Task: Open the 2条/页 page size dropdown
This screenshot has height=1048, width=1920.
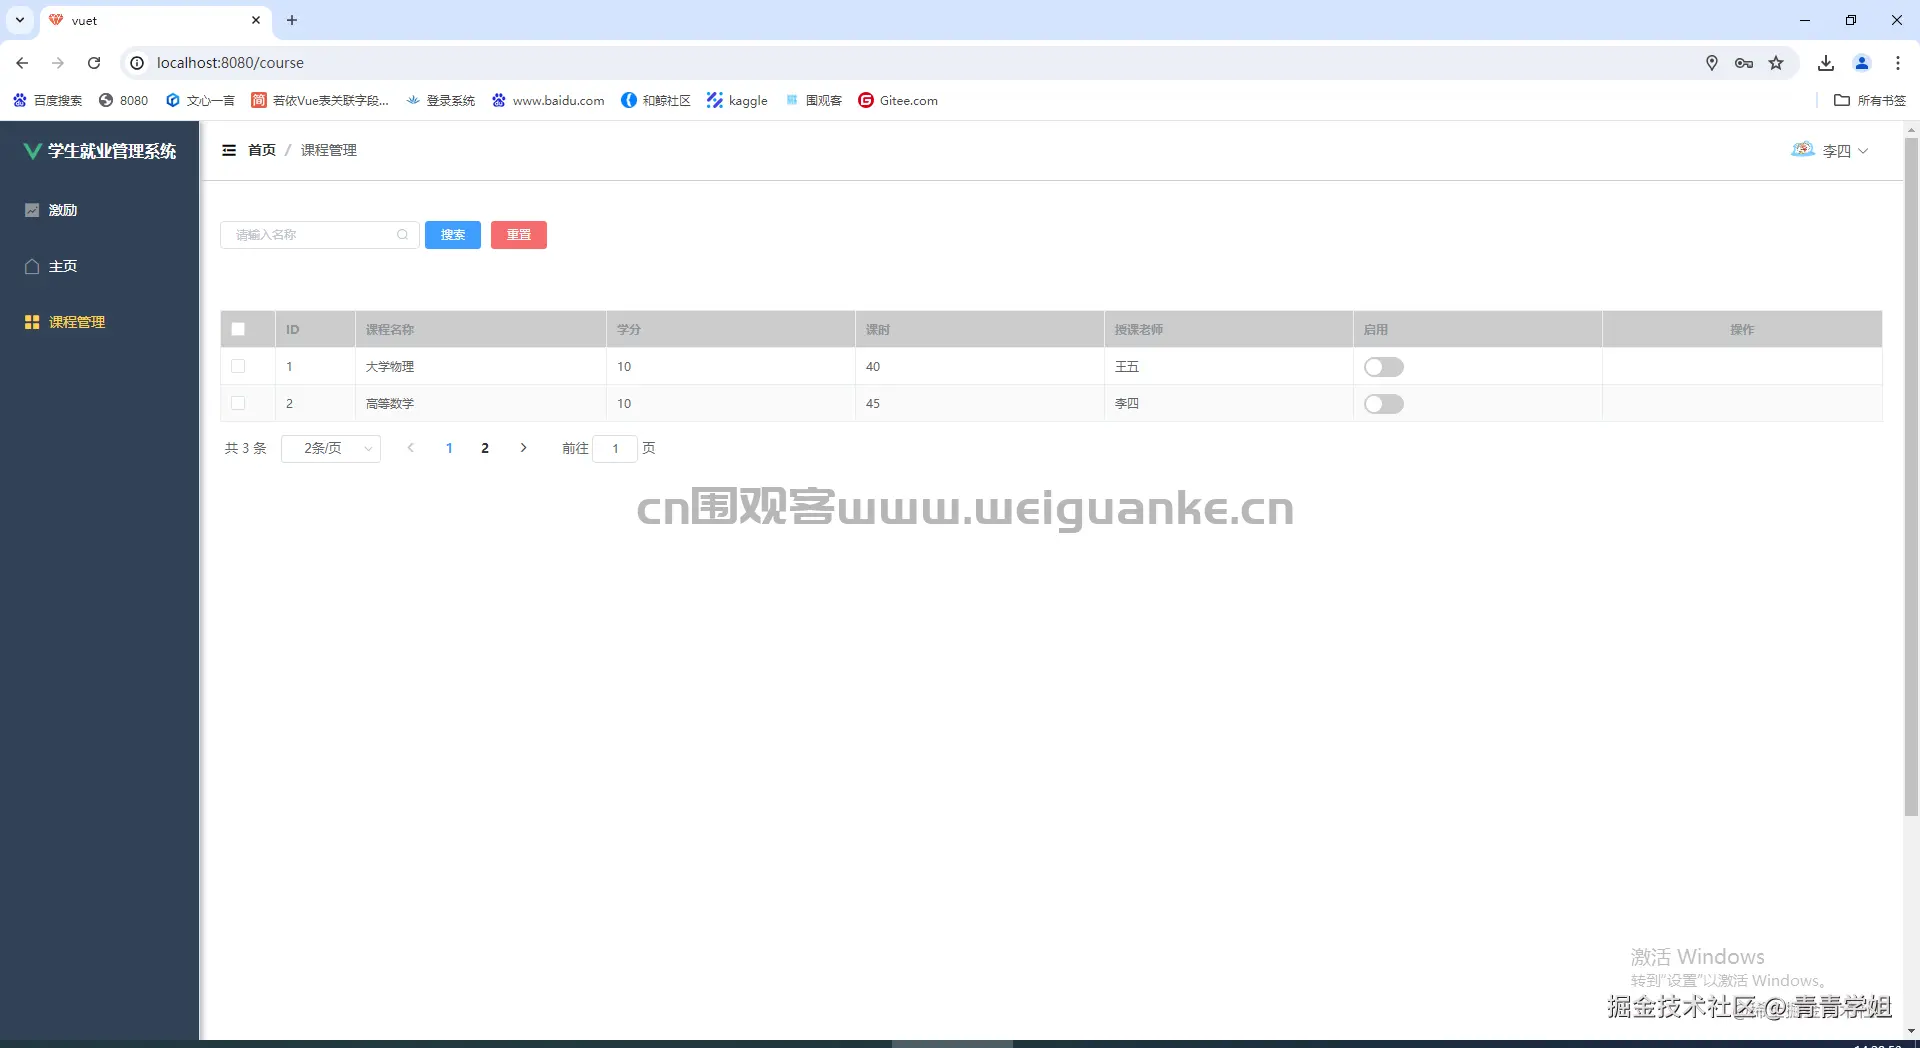Action: click(x=331, y=448)
